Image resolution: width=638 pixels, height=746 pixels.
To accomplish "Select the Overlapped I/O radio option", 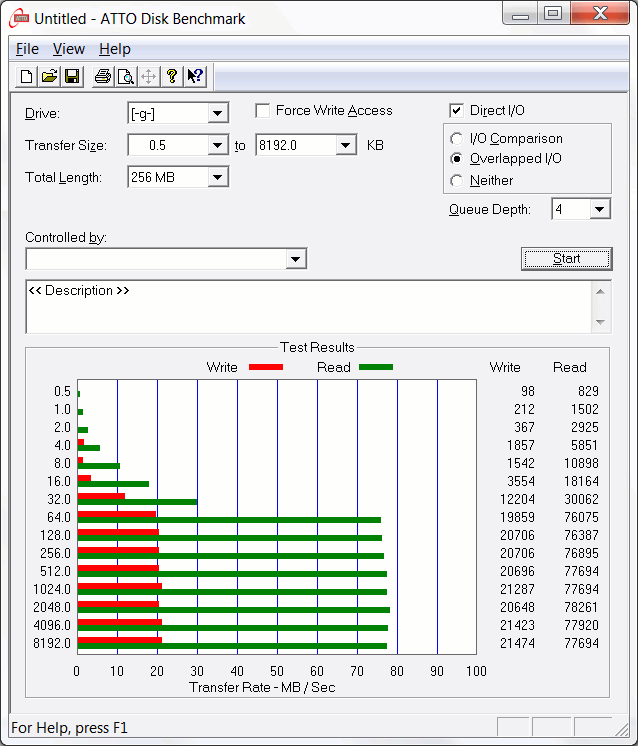I will [x=456, y=158].
